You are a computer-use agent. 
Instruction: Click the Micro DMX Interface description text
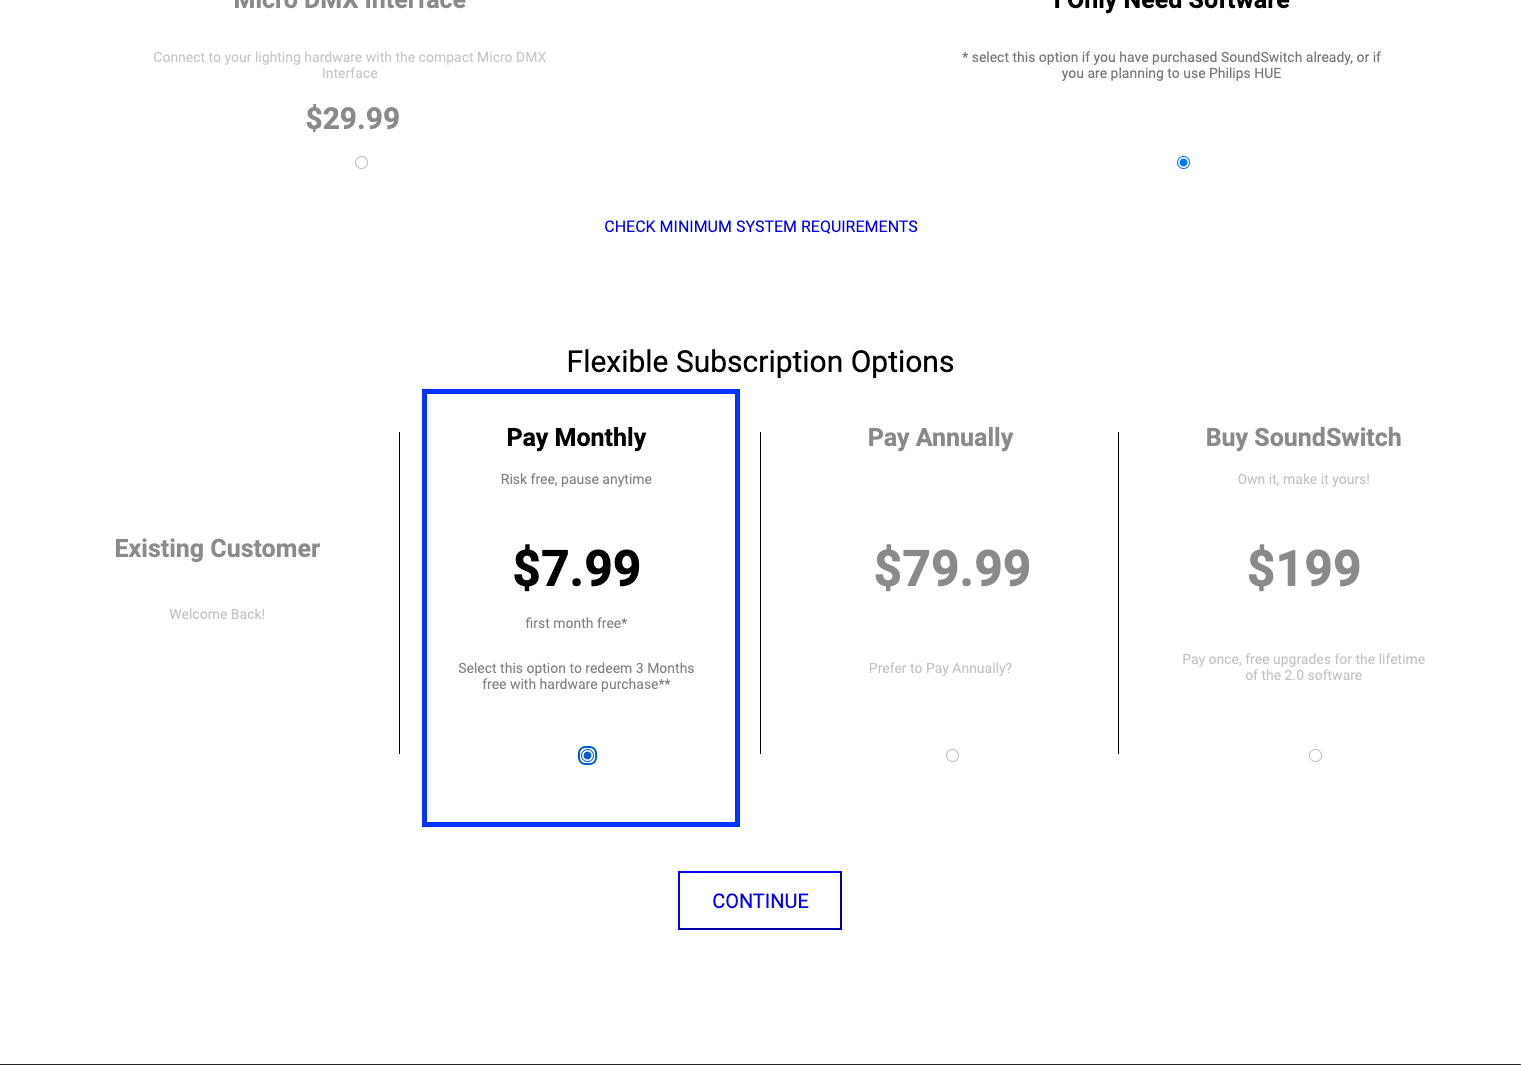pyautogui.click(x=350, y=65)
